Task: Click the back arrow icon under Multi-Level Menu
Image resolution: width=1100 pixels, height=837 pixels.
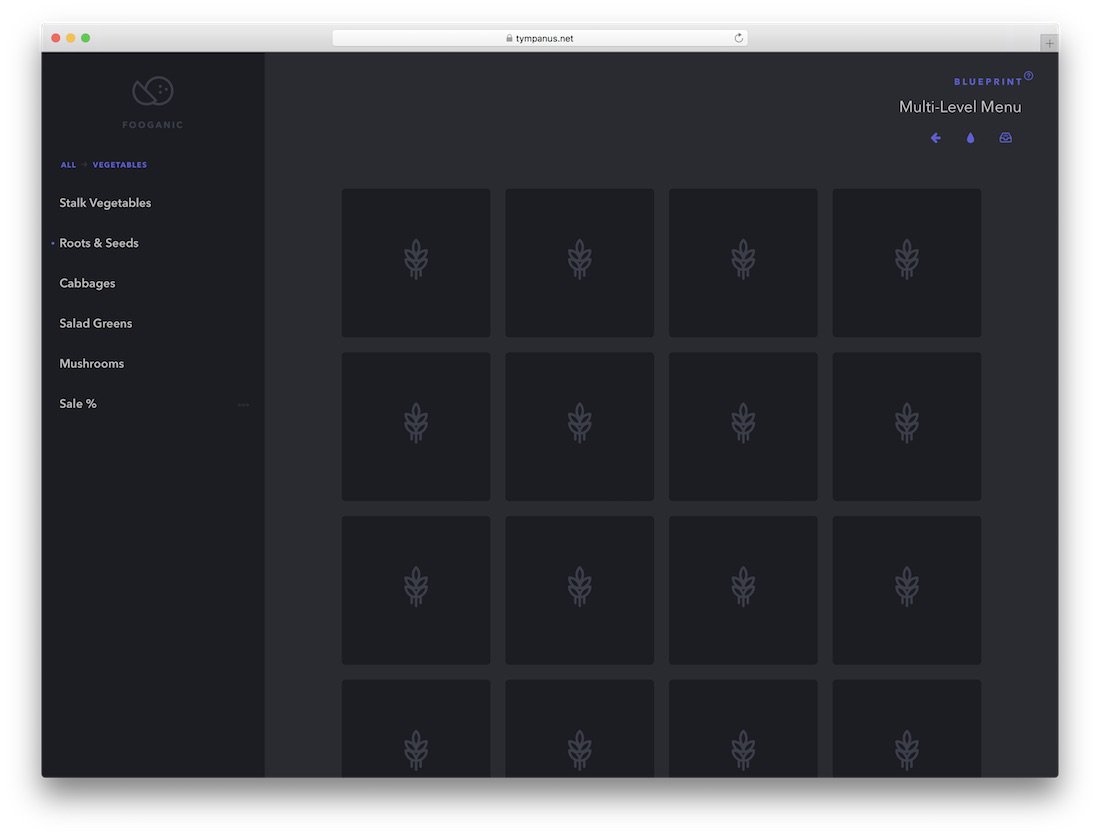Action: [x=936, y=138]
